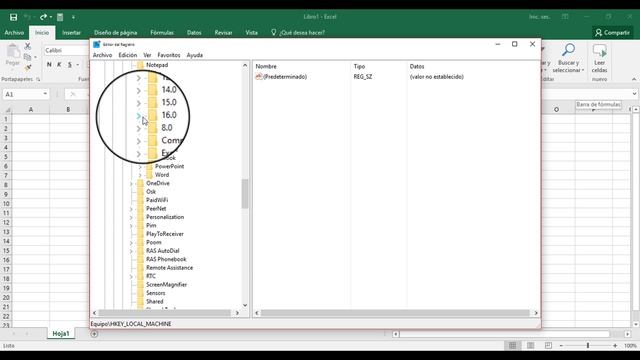Expand the Word registry key
The image size is (640, 360).
coord(140,175)
